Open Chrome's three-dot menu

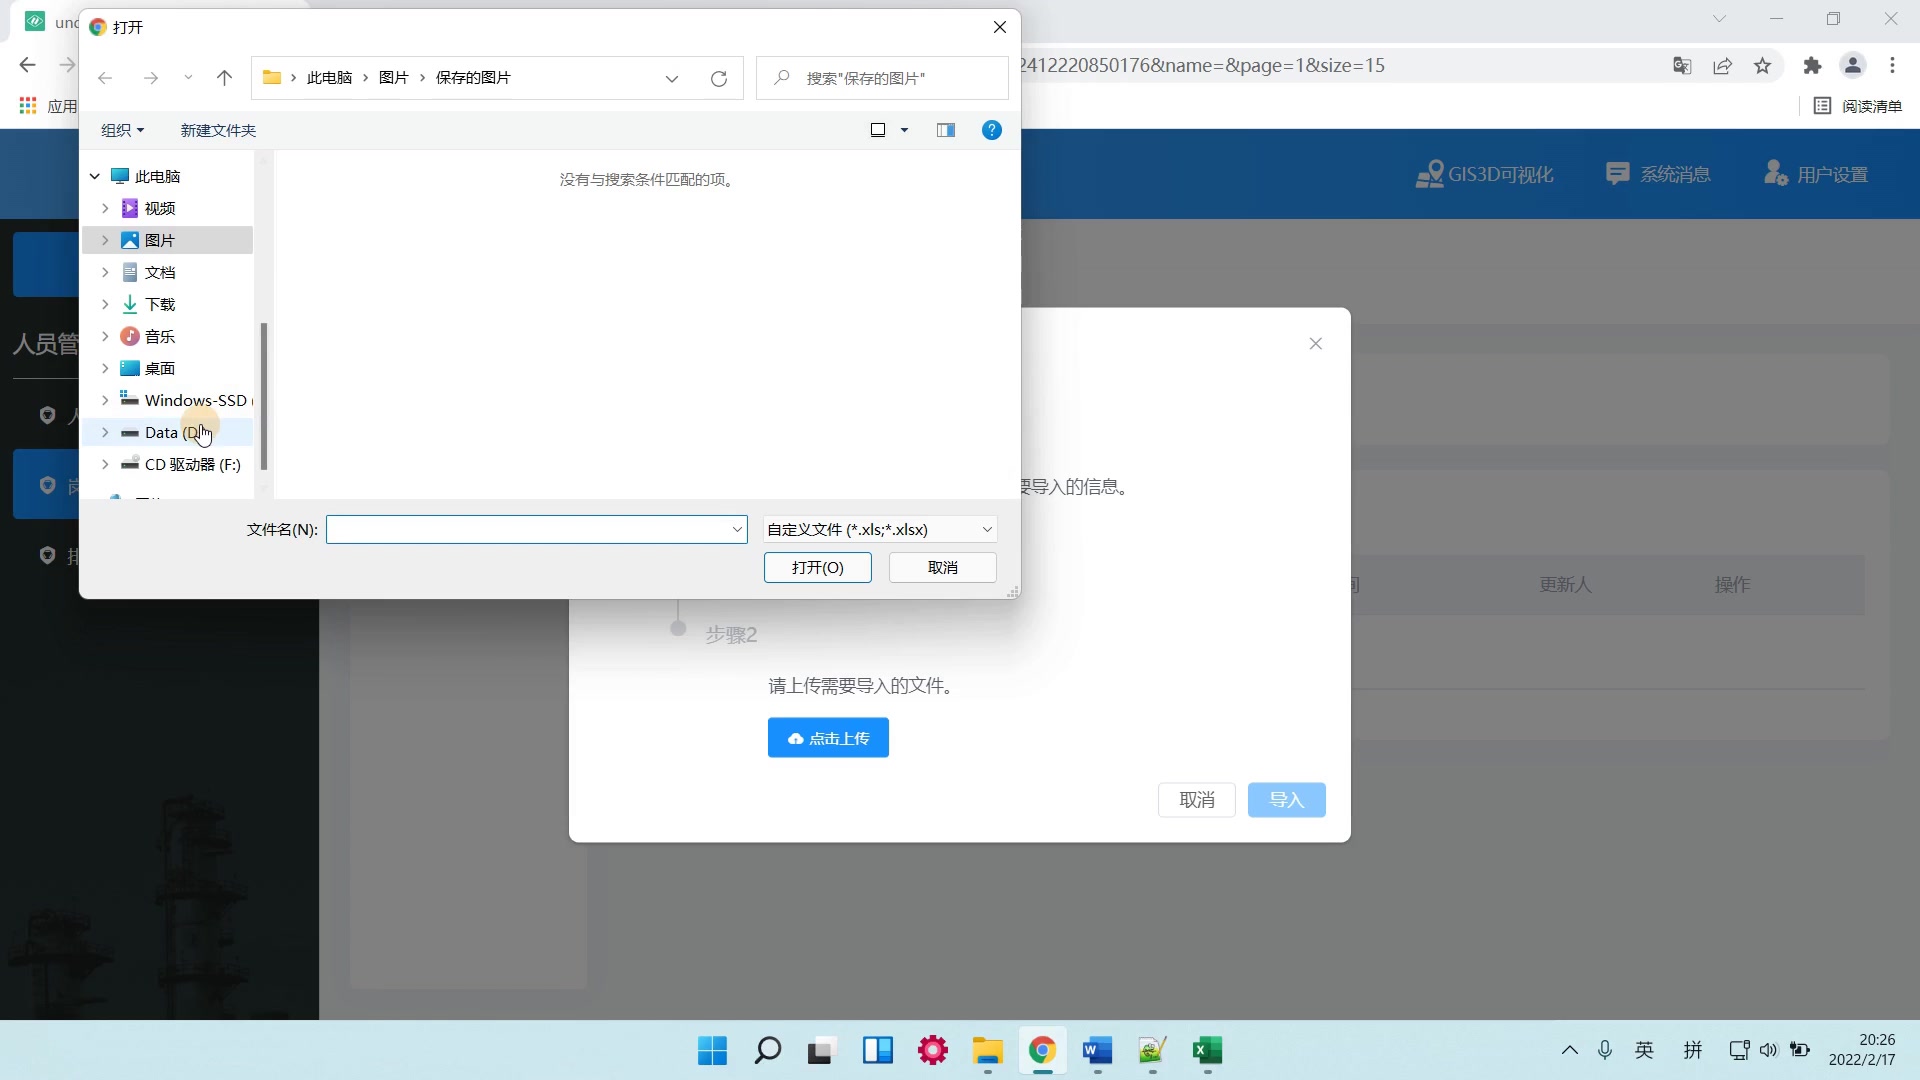(x=1892, y=66)
